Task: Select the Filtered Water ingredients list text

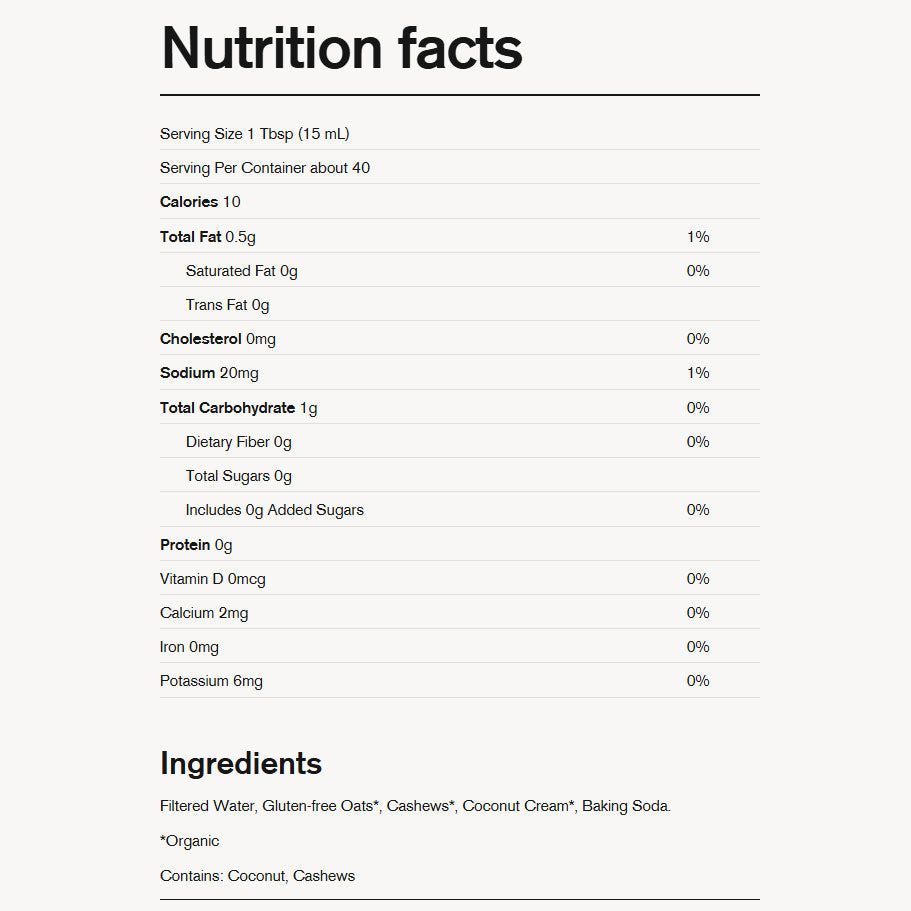Action: click(415, 806)
